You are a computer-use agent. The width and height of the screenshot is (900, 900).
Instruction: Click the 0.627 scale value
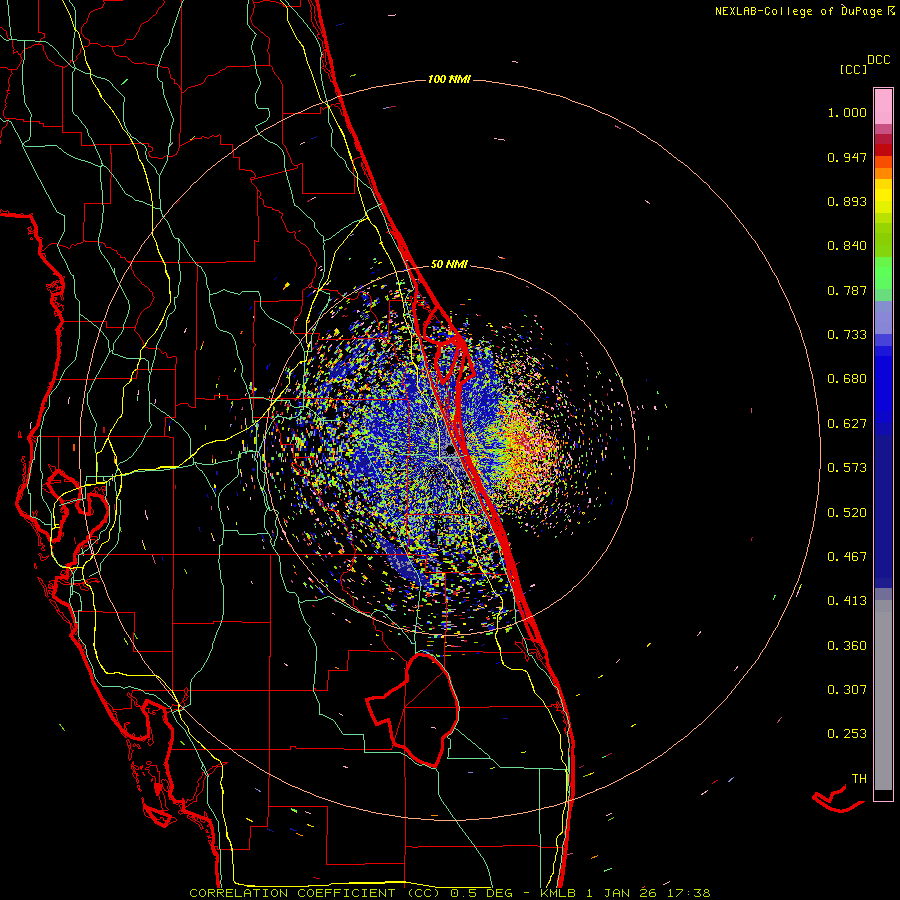(x=847, y=424)
